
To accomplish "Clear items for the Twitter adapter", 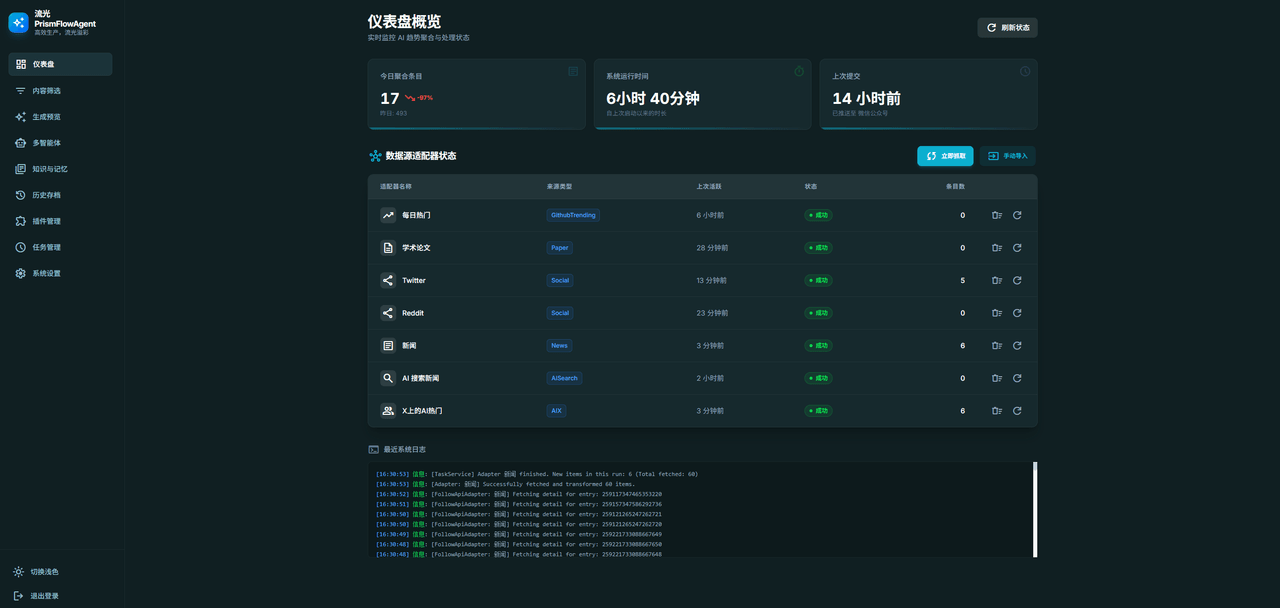I will [x=997, y=280].
